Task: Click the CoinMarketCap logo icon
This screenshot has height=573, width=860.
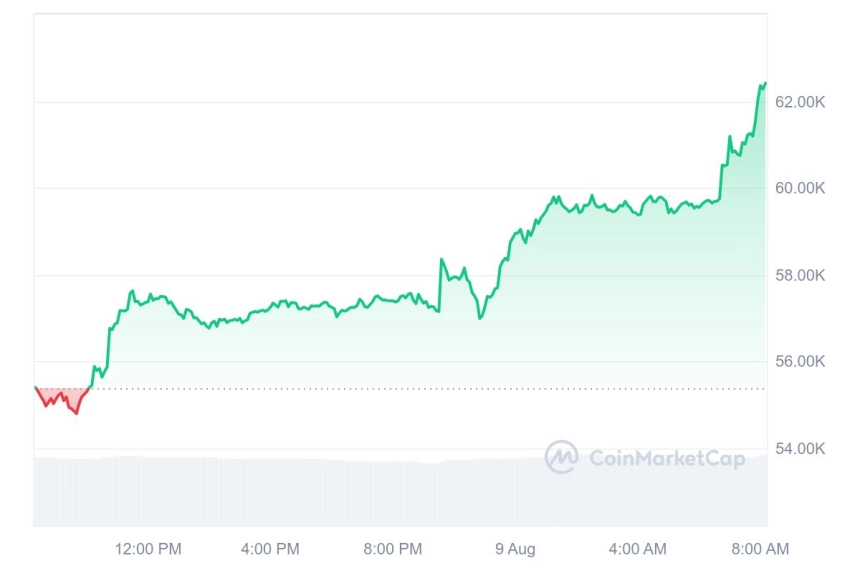Action: tap(561, 457)
